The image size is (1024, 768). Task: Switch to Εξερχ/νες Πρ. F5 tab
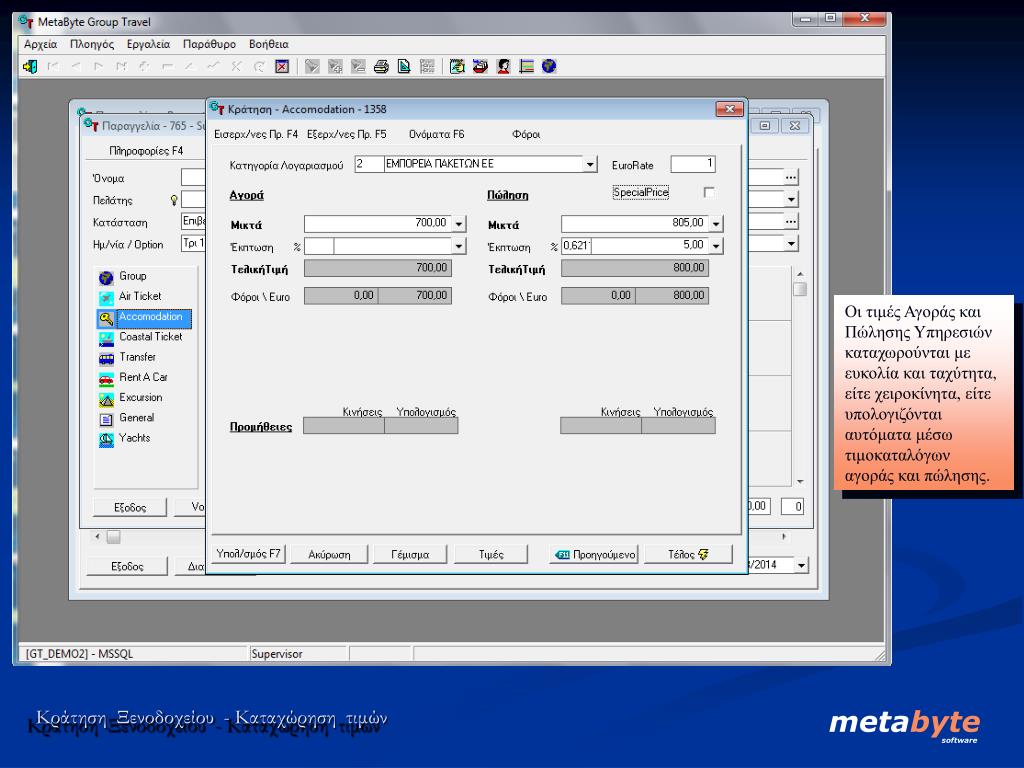click(x=347, y=135)
